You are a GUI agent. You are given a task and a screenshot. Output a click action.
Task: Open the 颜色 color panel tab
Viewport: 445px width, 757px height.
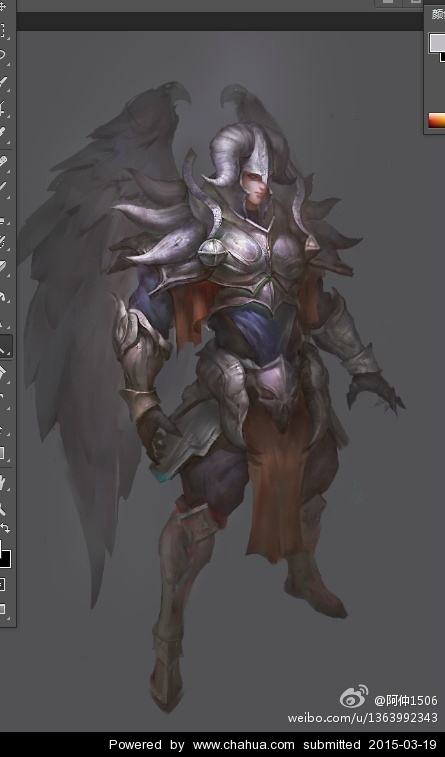coord(438,14)
